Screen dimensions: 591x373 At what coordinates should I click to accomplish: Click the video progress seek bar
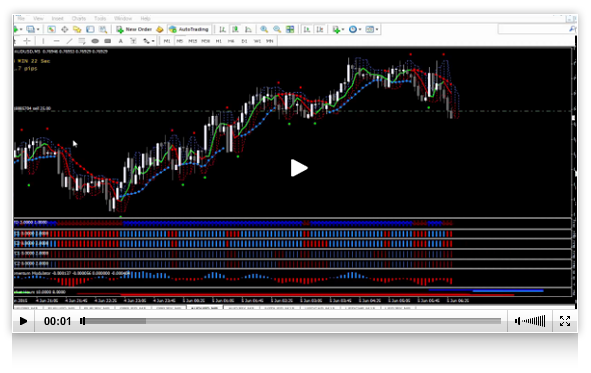click(292, 321)
